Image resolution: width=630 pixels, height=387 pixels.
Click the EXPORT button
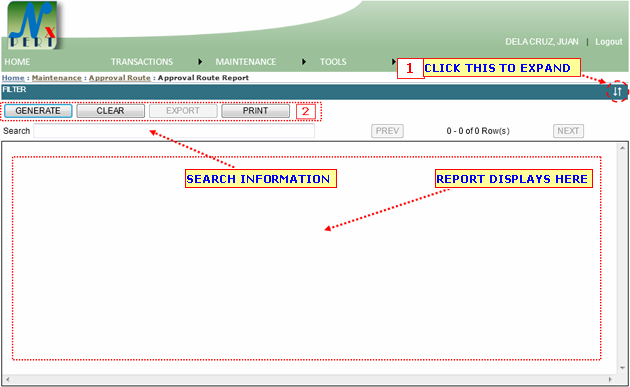click(x=183, y=111)
